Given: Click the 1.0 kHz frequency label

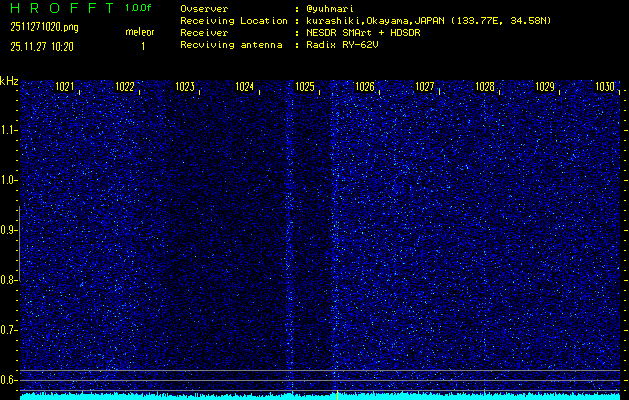Looking at the screenshot, I should click(x=7, y=180).
